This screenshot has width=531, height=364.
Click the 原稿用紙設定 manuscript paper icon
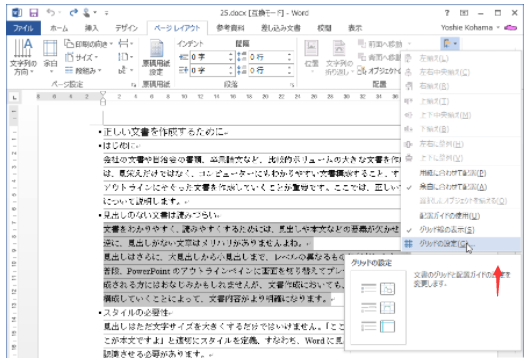(156, 57)
